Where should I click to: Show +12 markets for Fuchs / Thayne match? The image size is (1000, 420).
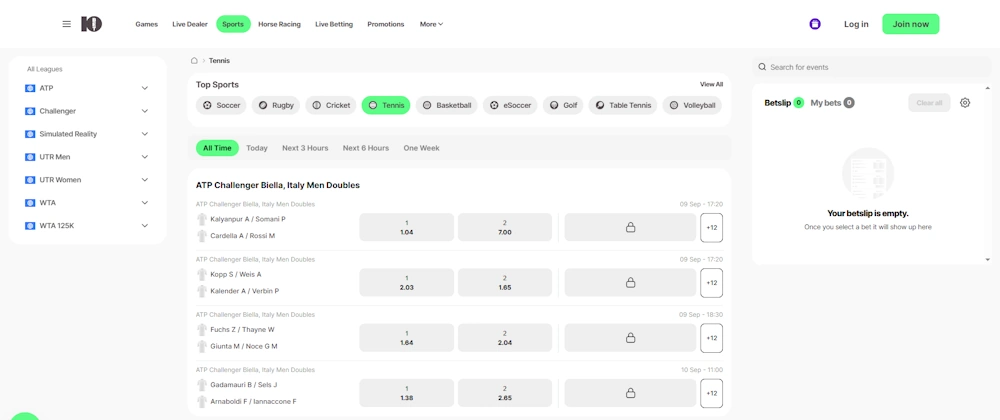click(711, 338)
